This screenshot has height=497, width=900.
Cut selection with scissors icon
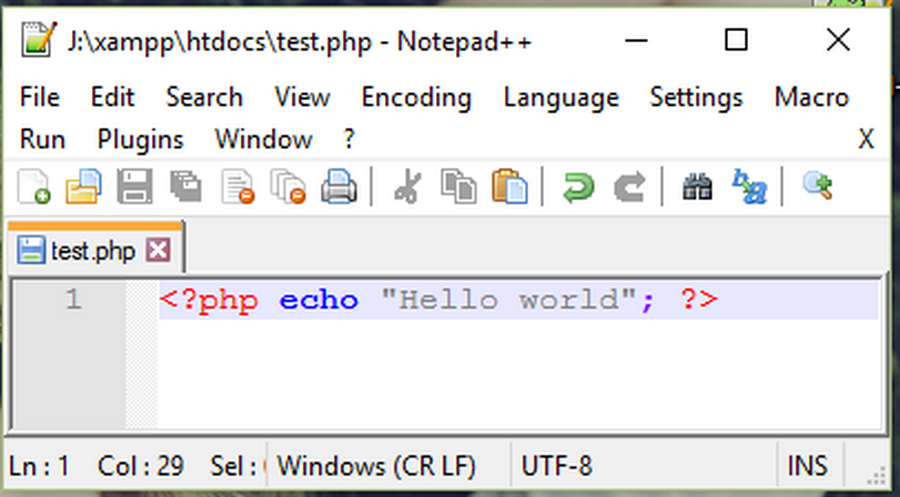pos(408,187)
